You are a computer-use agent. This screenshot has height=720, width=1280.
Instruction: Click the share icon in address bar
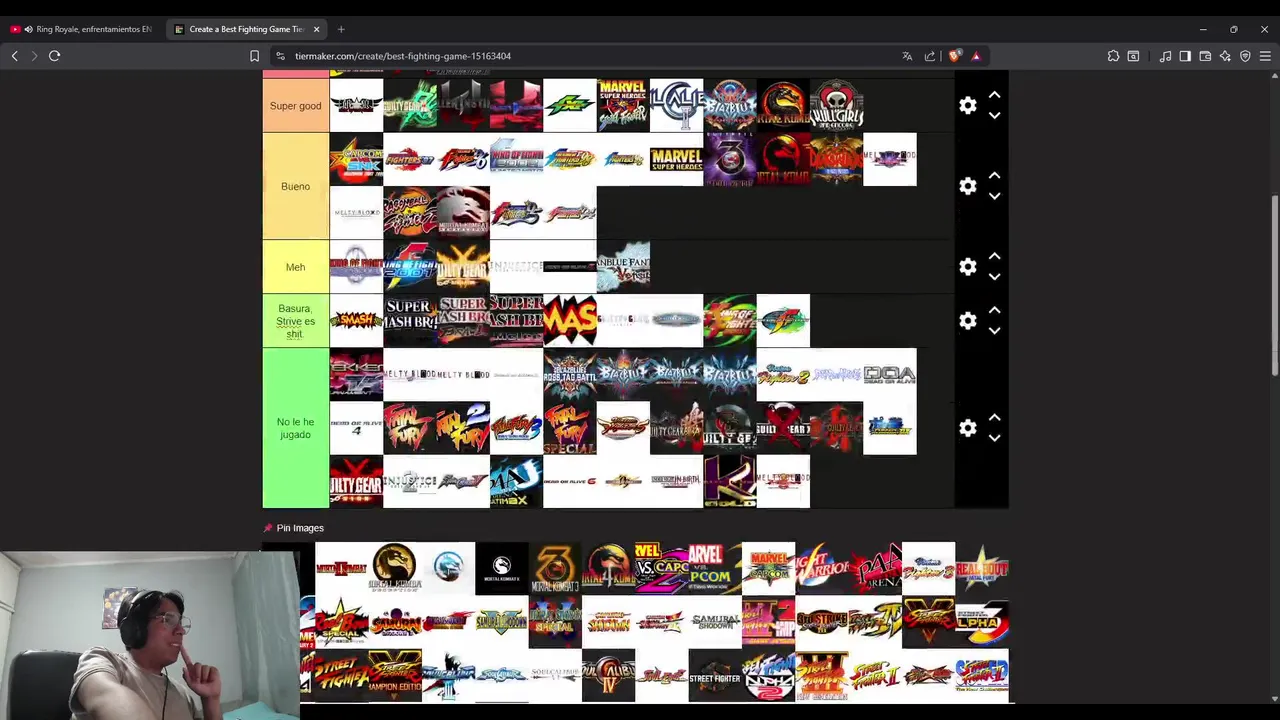click(930, 56)
